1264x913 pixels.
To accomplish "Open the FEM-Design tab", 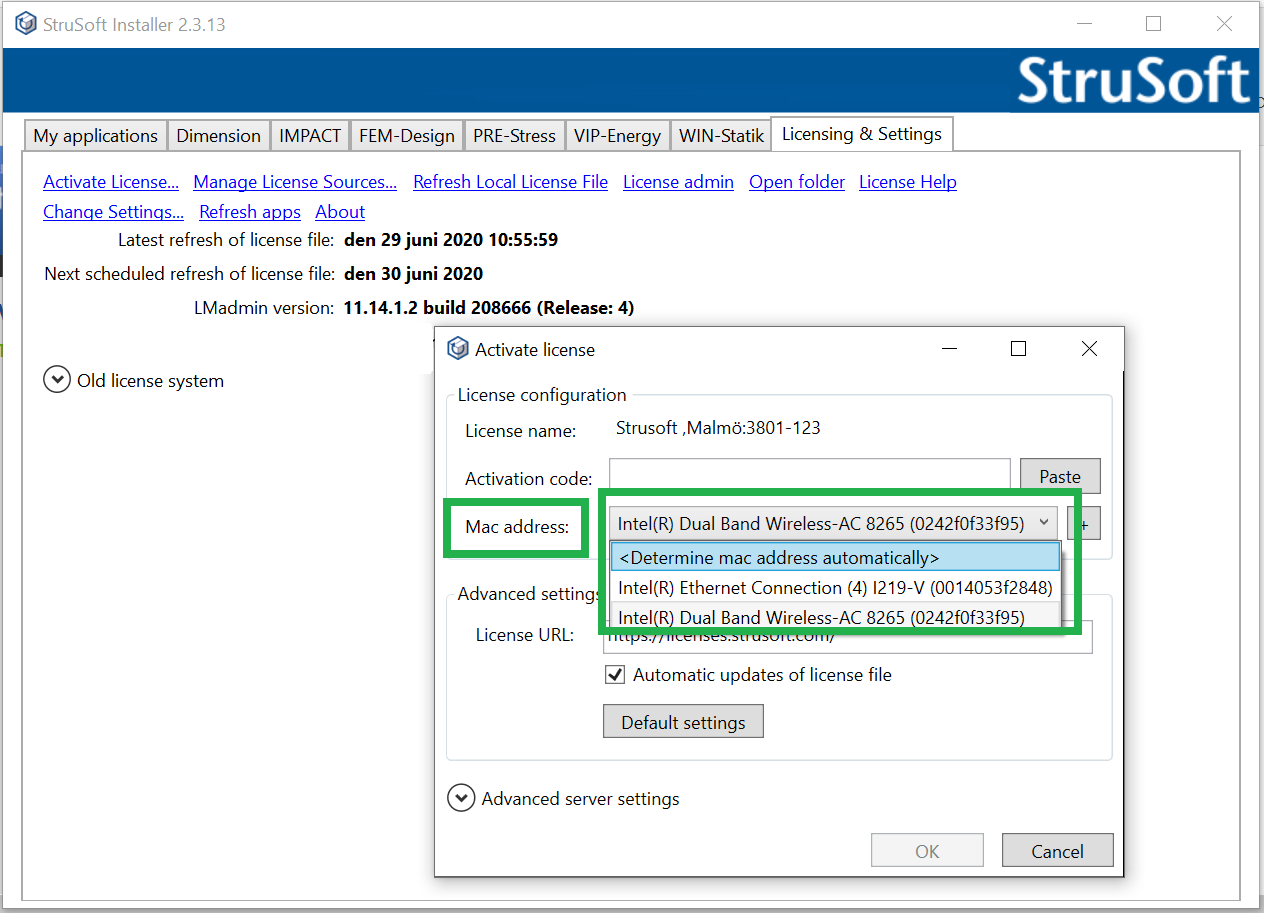I will click(x=407, y=136).
